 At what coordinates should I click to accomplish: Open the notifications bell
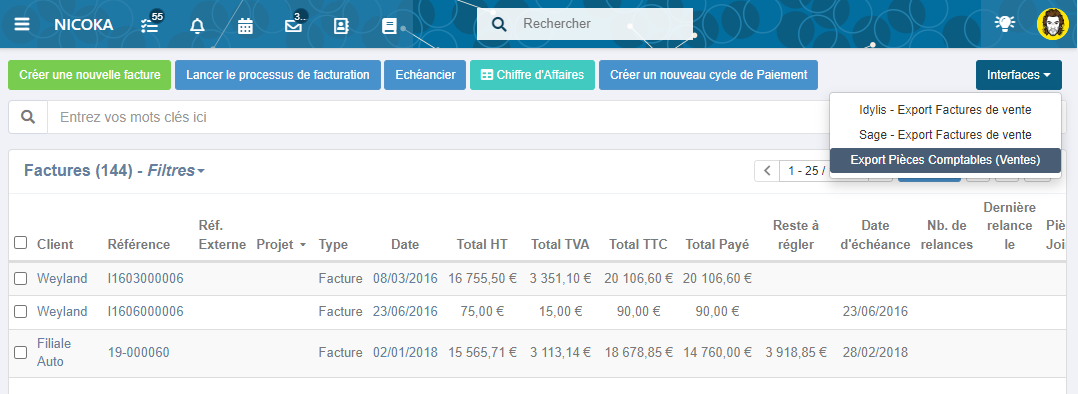pos(197,26)
